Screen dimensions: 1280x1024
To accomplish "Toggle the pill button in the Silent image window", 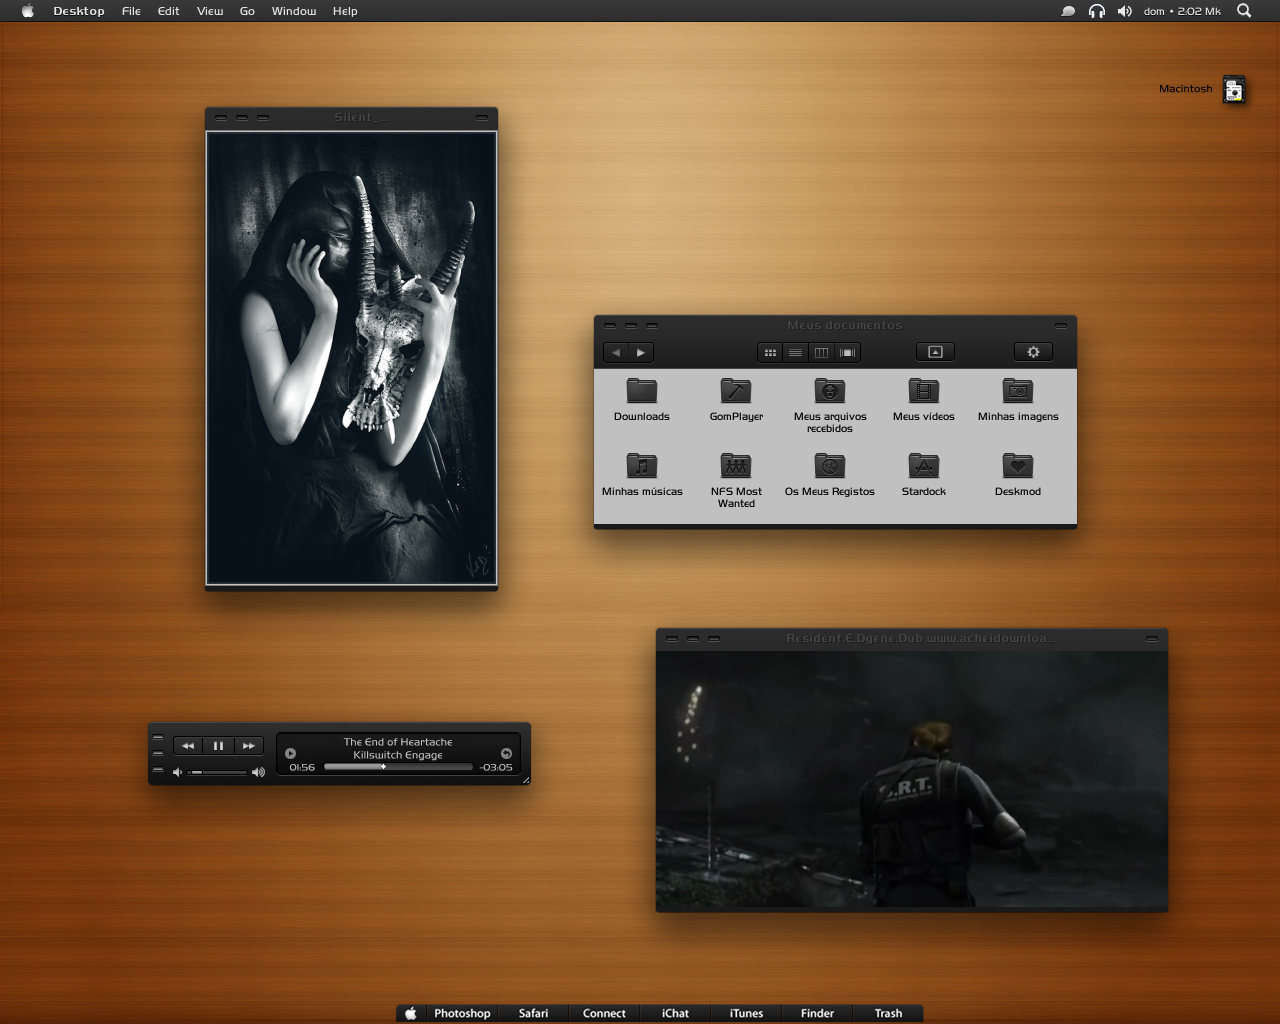I will point(481,118).
